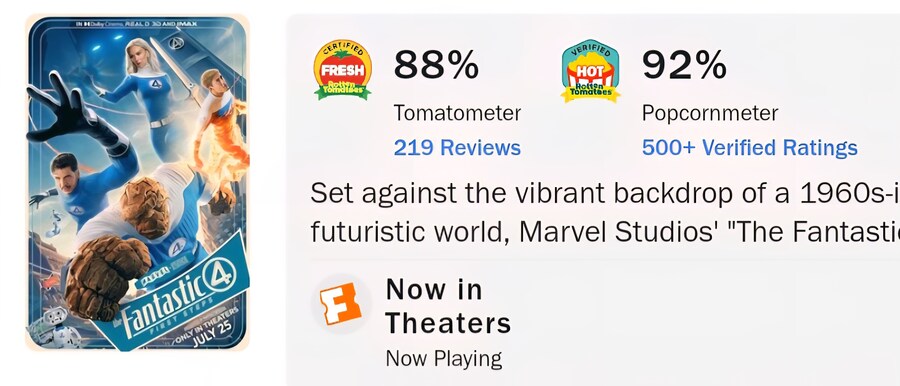The height and width of the screenshot is (386, 900).
Task: Click the orange Fandango ticket icon
Action: (x=341, y=303)
